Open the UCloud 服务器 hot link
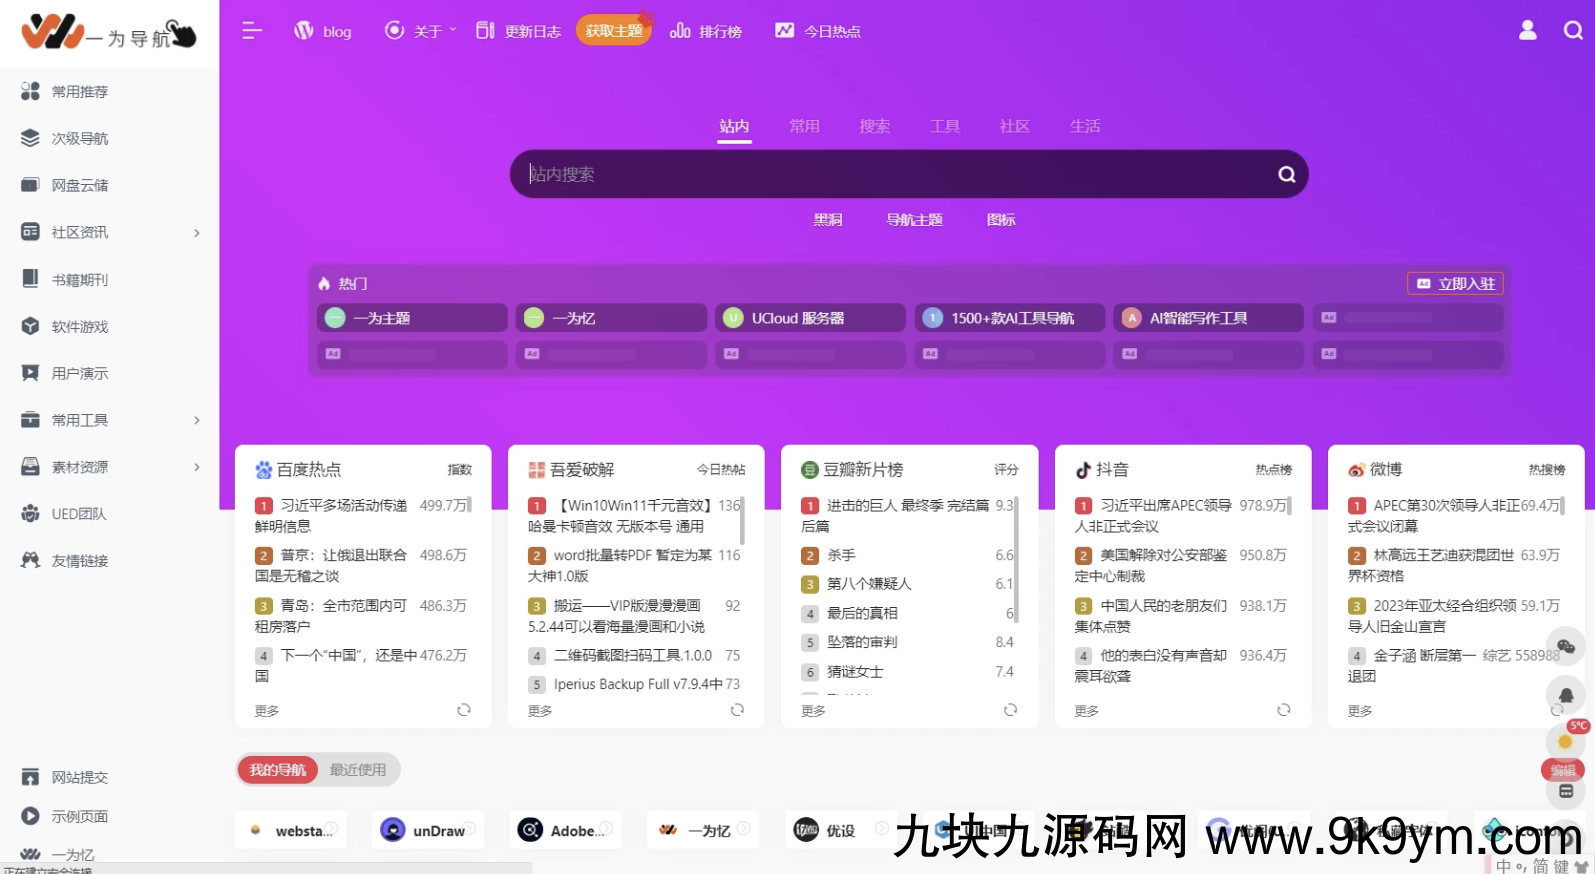Image resolution: width=1595 pixels, height=874 pixels. pos(810,318)
